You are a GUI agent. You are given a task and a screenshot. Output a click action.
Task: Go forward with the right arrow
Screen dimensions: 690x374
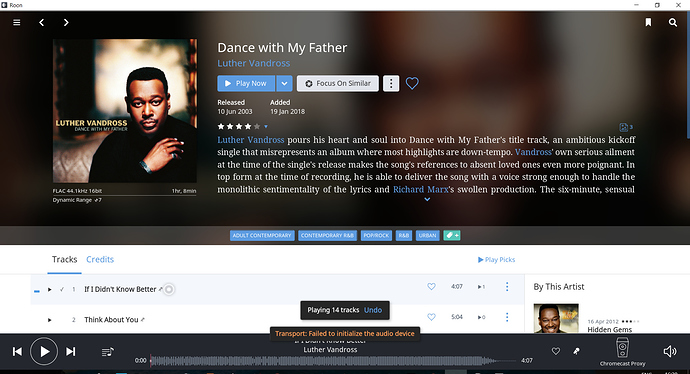click(x=66, y=22)
